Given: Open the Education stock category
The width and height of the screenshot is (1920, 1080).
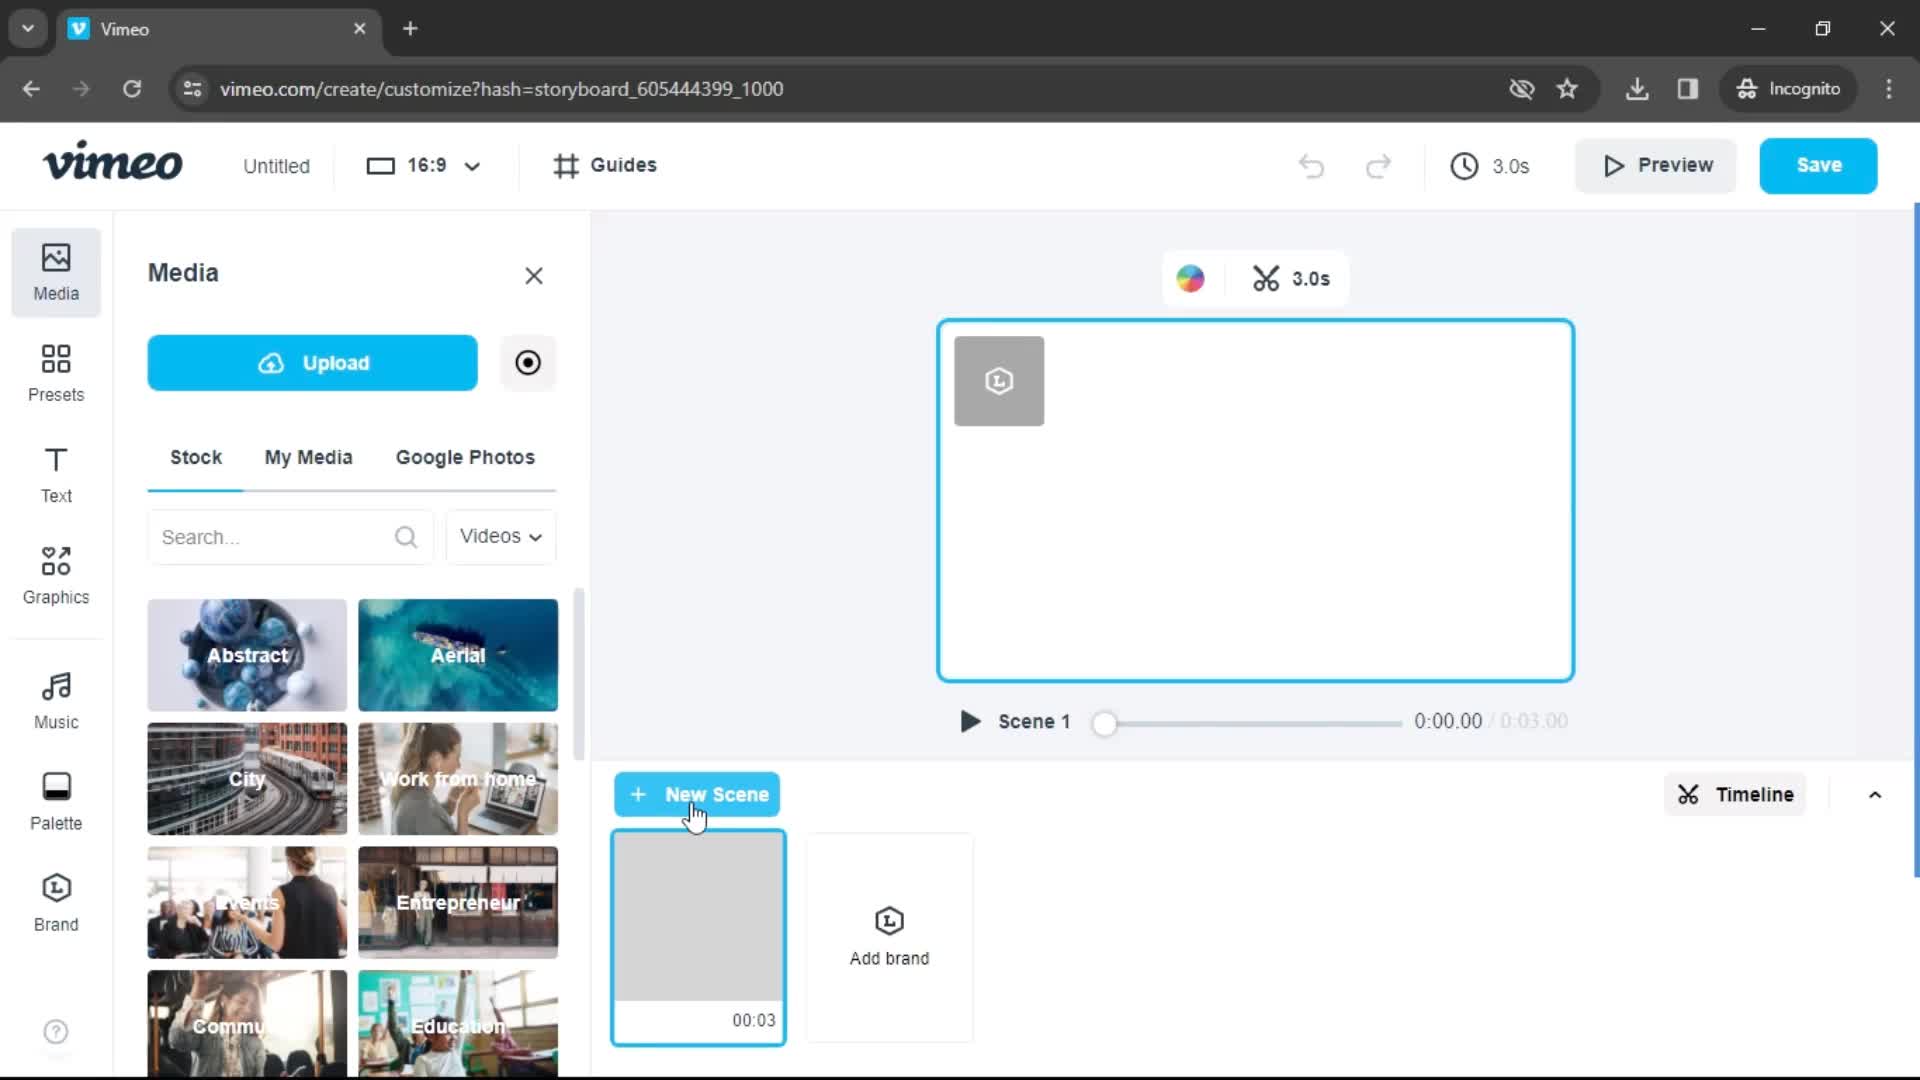Looking at the screenshot, I should coord(458,1023).
